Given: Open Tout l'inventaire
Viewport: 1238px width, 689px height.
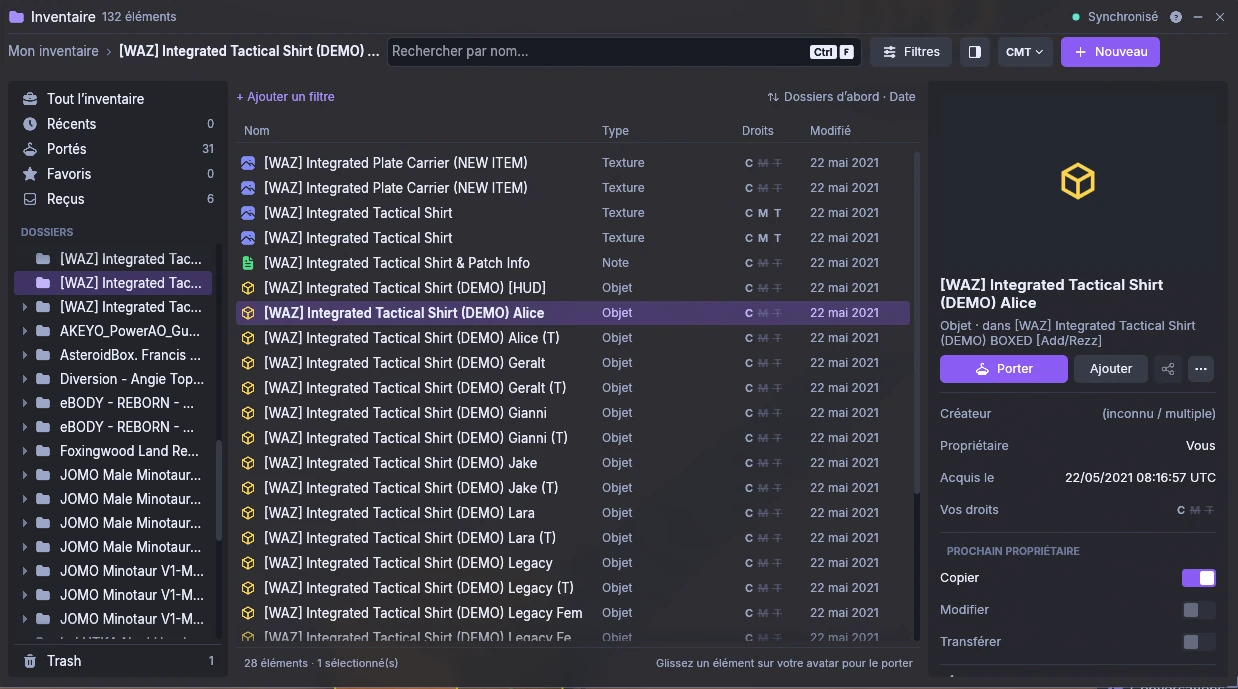Looking at the screenshot, I should [x=118, y=99].
